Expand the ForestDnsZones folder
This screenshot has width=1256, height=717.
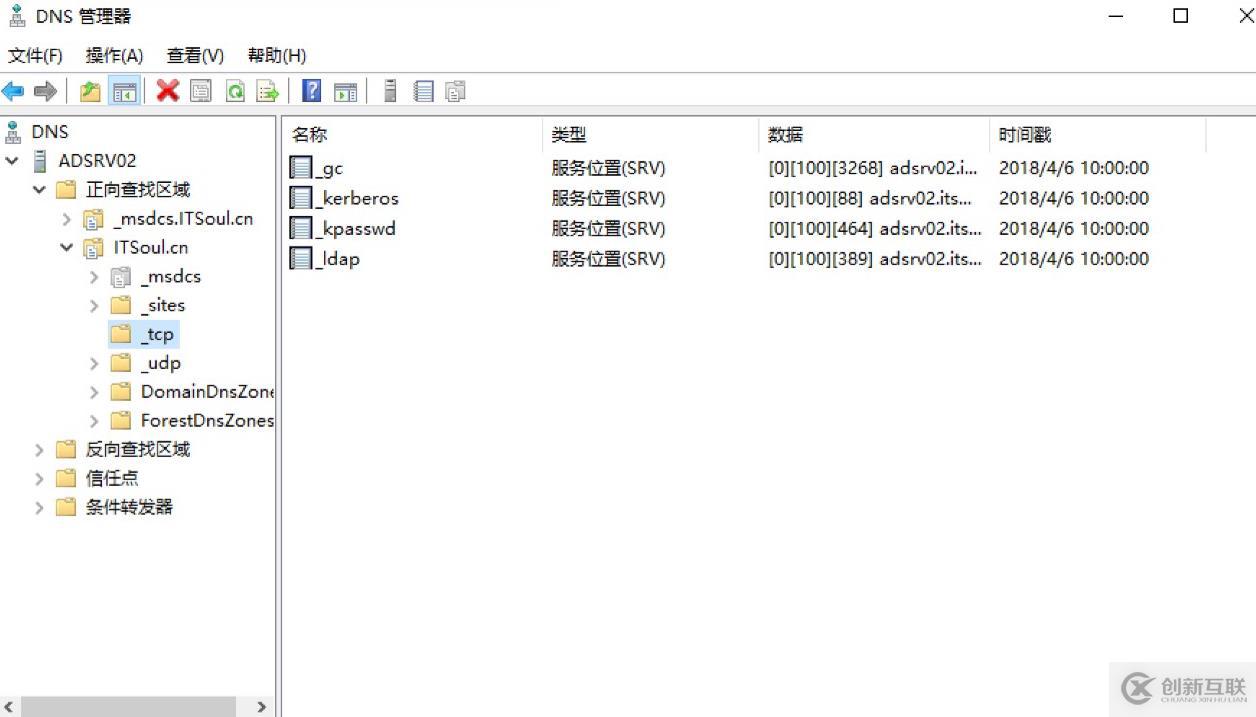click(x=94, y=421)
